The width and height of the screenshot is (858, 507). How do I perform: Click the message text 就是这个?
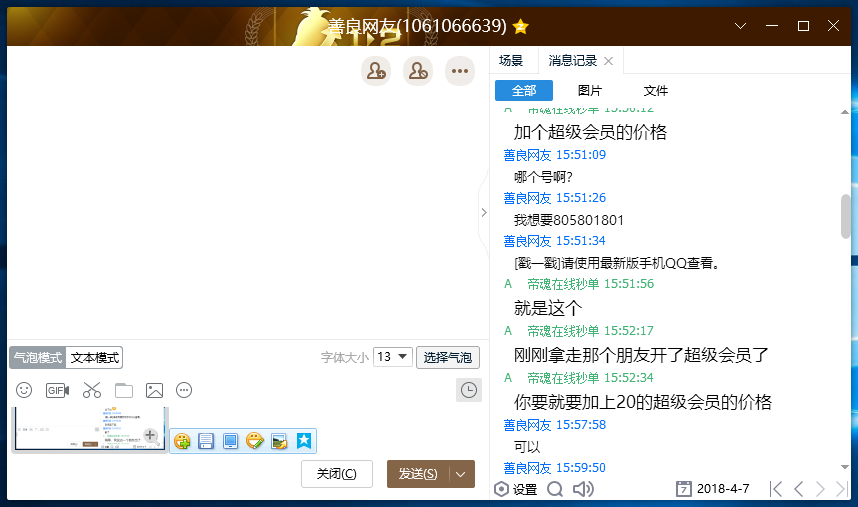547,308
